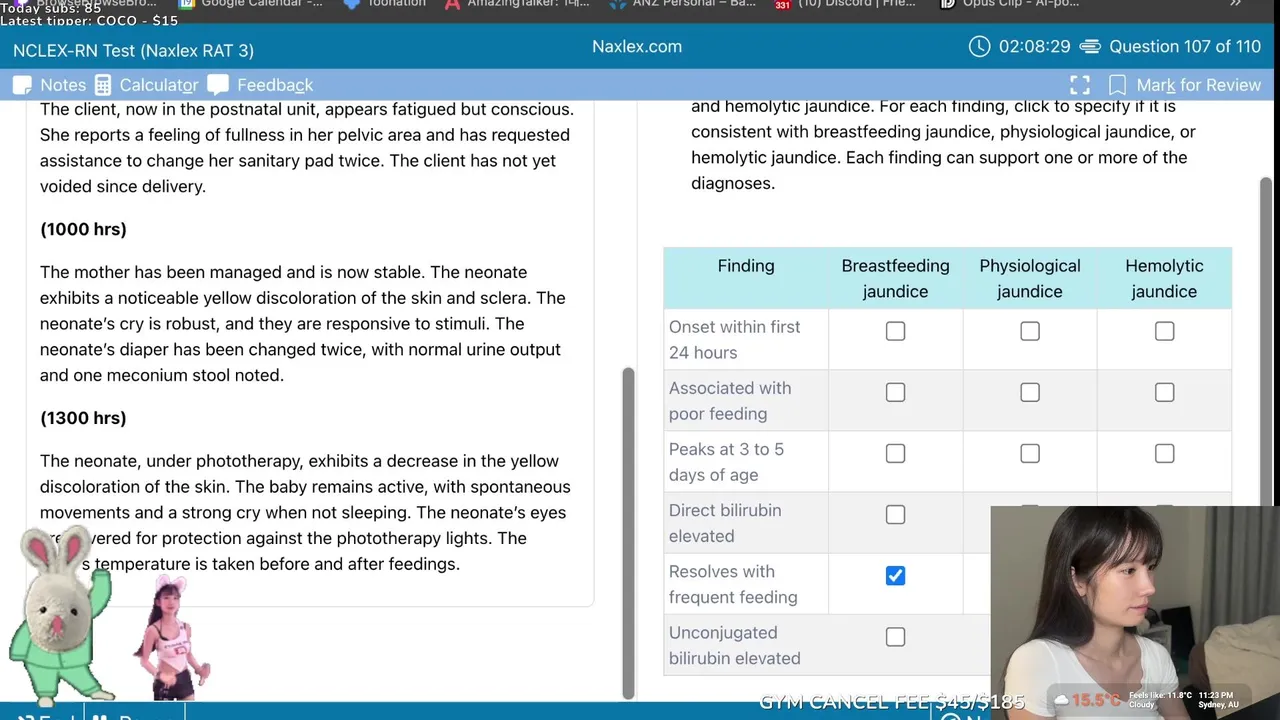The width and height of the screenshot is (1280, 720).
Task: Click the case notes panel scrollbar
Action: click(628, 533)
